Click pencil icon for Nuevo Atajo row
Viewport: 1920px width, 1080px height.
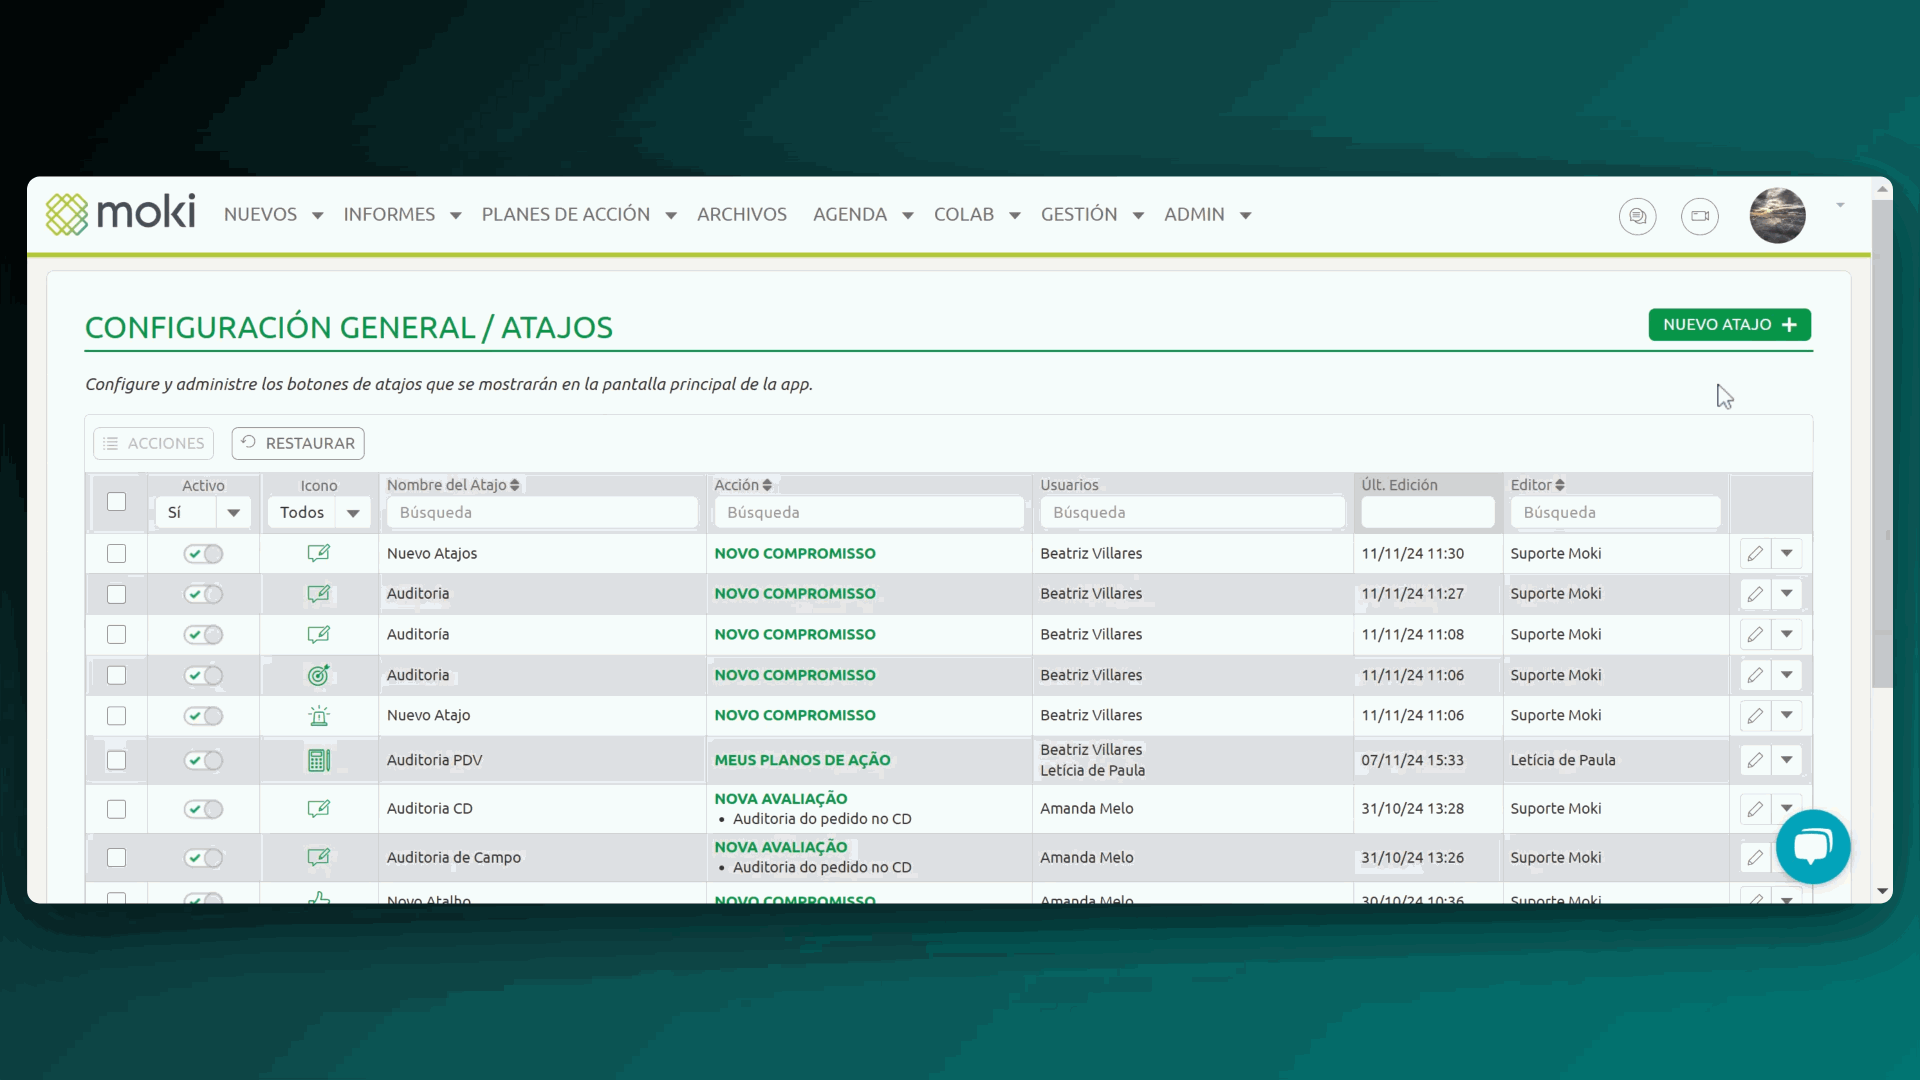pyautogui.click(x=1755, y=716)
